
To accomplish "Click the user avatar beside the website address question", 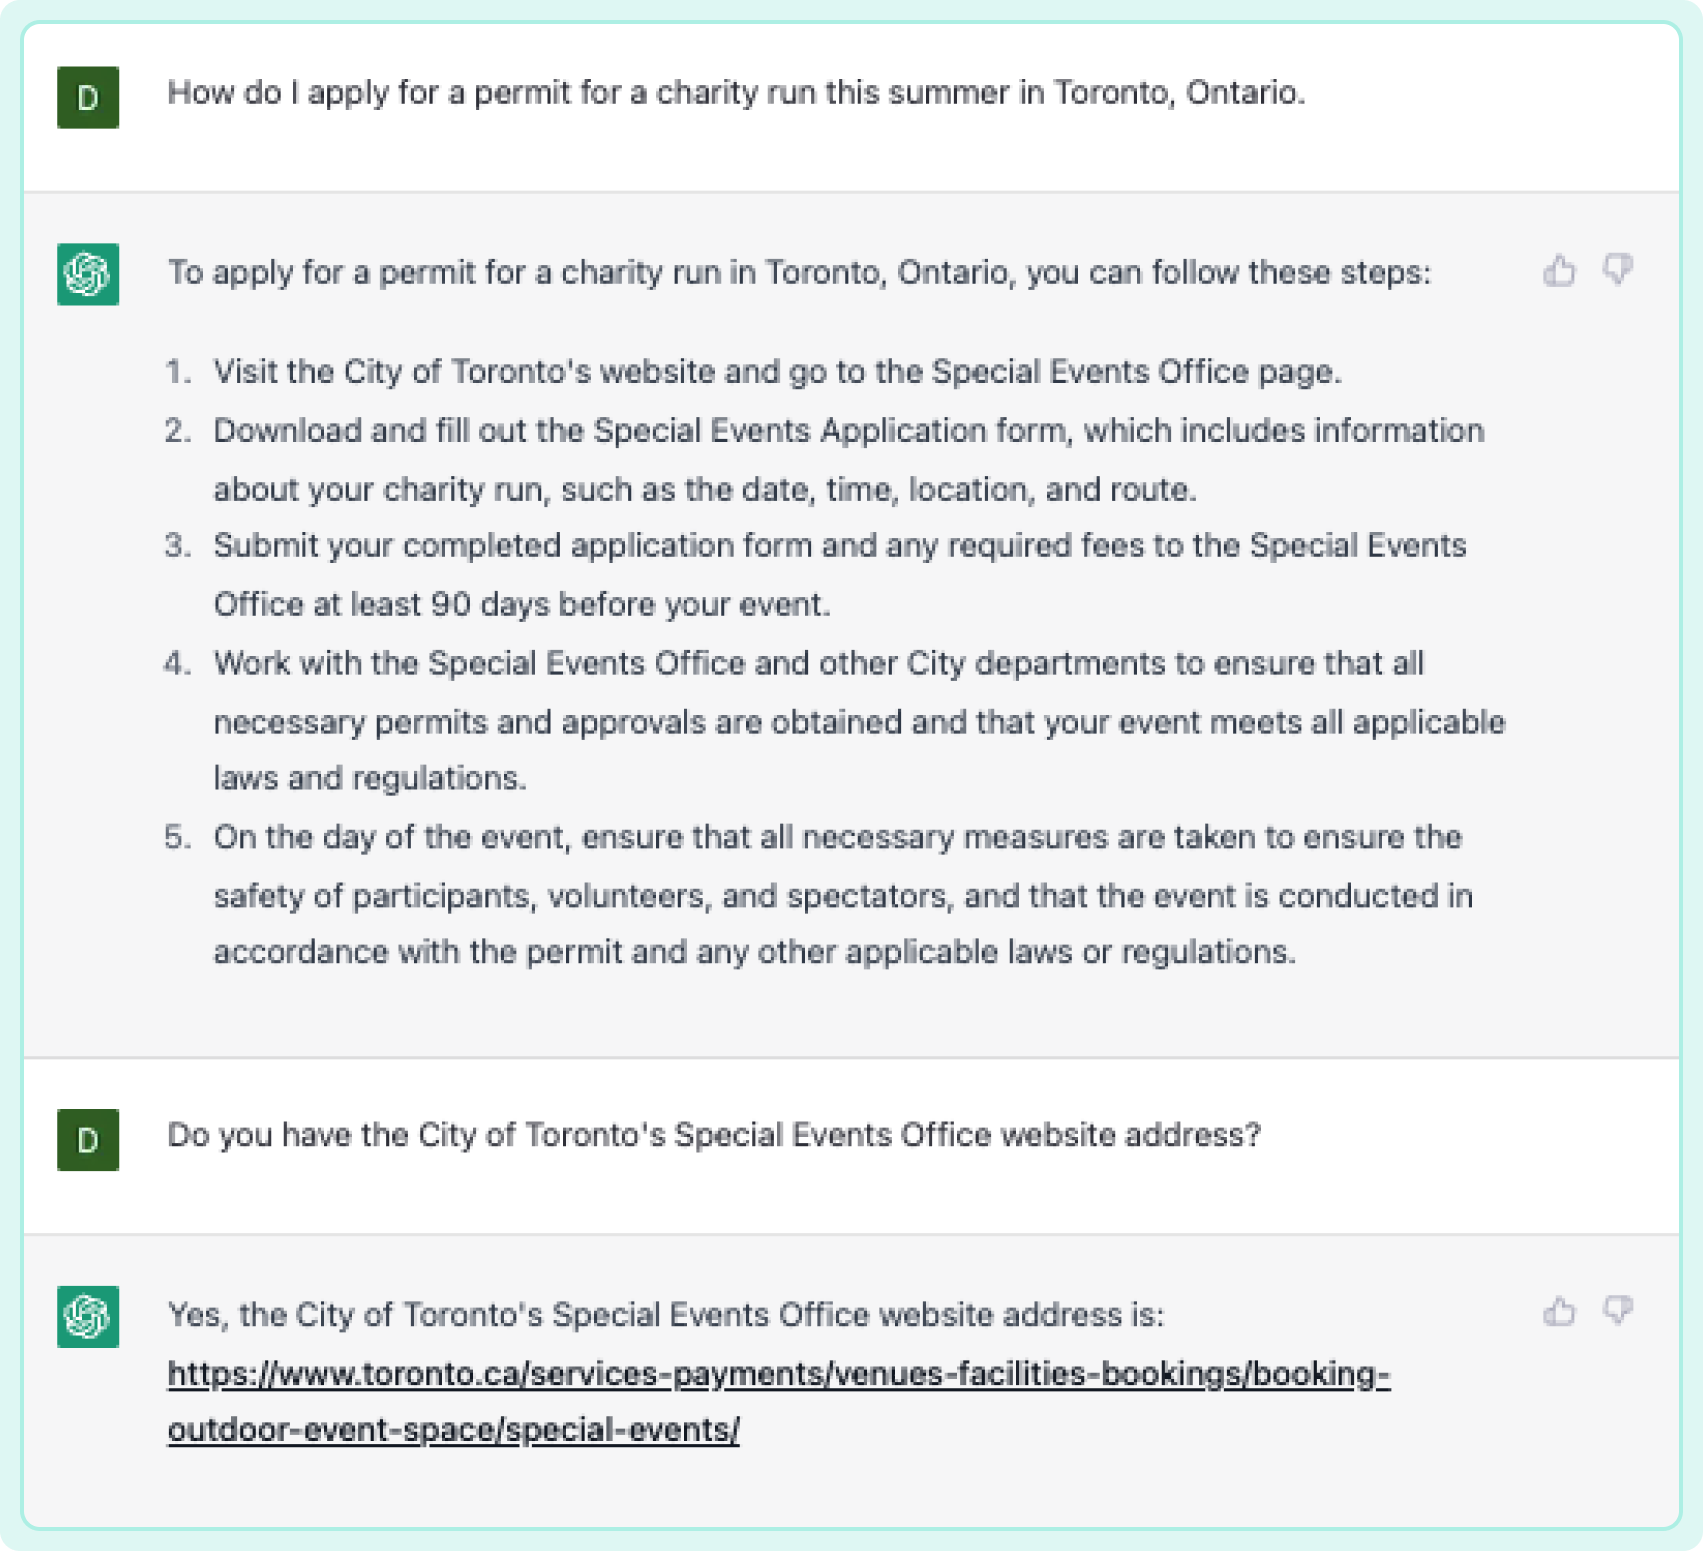I will tap(88, 1139).
